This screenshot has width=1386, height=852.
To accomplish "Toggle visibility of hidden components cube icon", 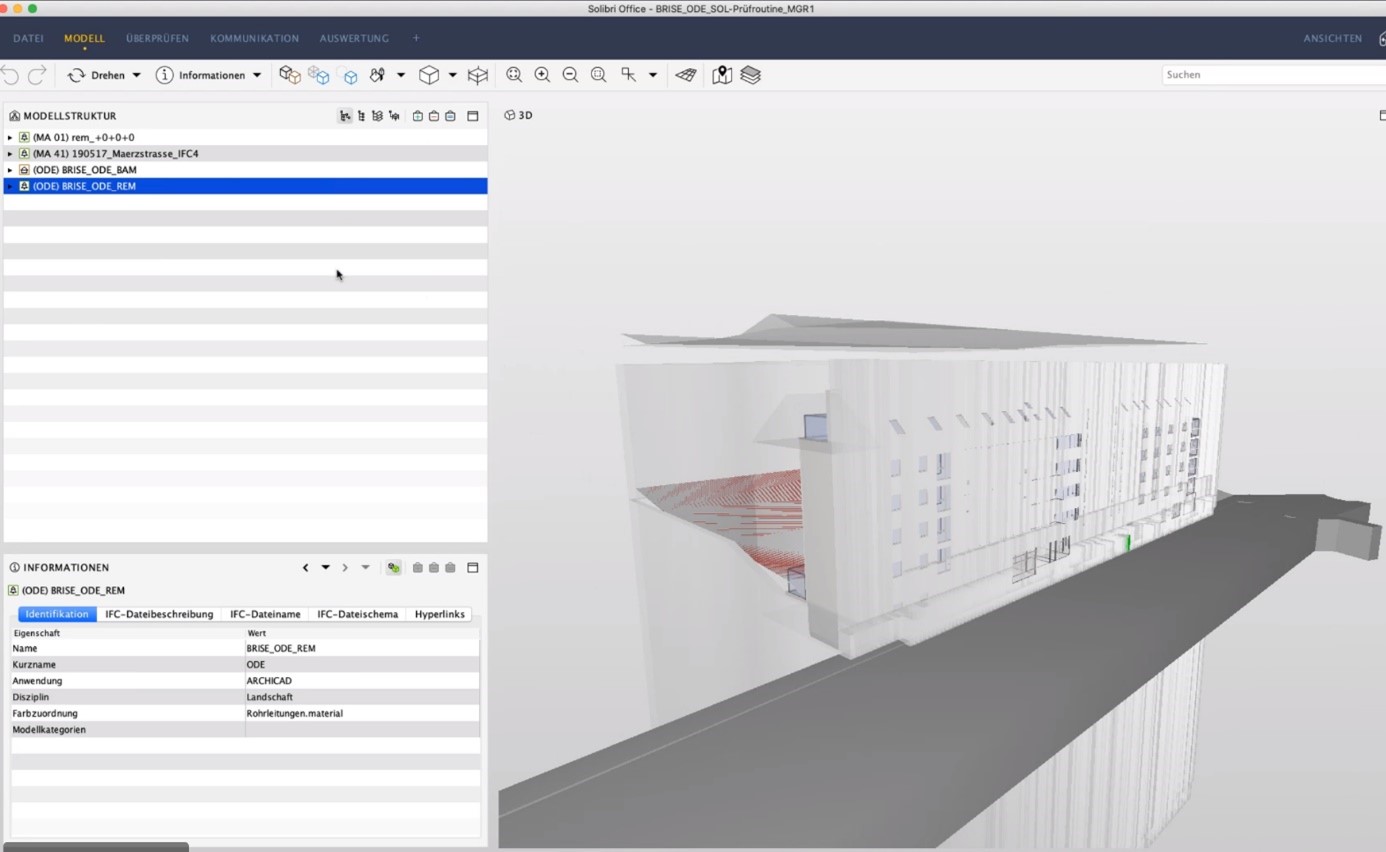I will (x=350, y=74).
